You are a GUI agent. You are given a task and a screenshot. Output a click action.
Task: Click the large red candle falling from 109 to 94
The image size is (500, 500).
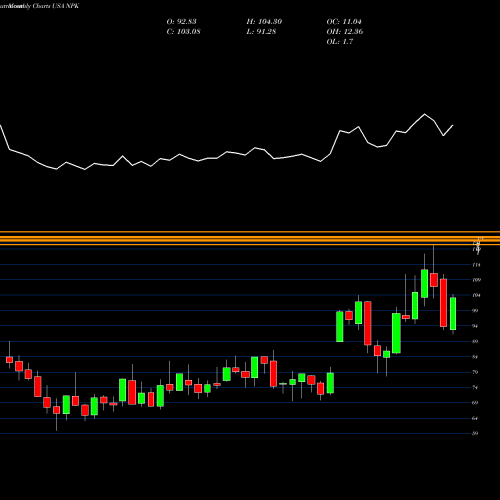point(443,303)
